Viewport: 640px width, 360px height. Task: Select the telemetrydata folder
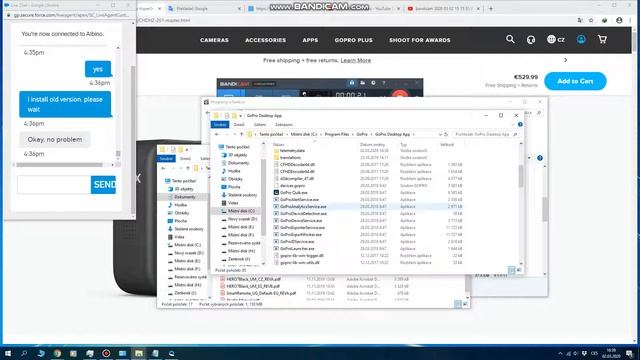[x=292, y=151]
